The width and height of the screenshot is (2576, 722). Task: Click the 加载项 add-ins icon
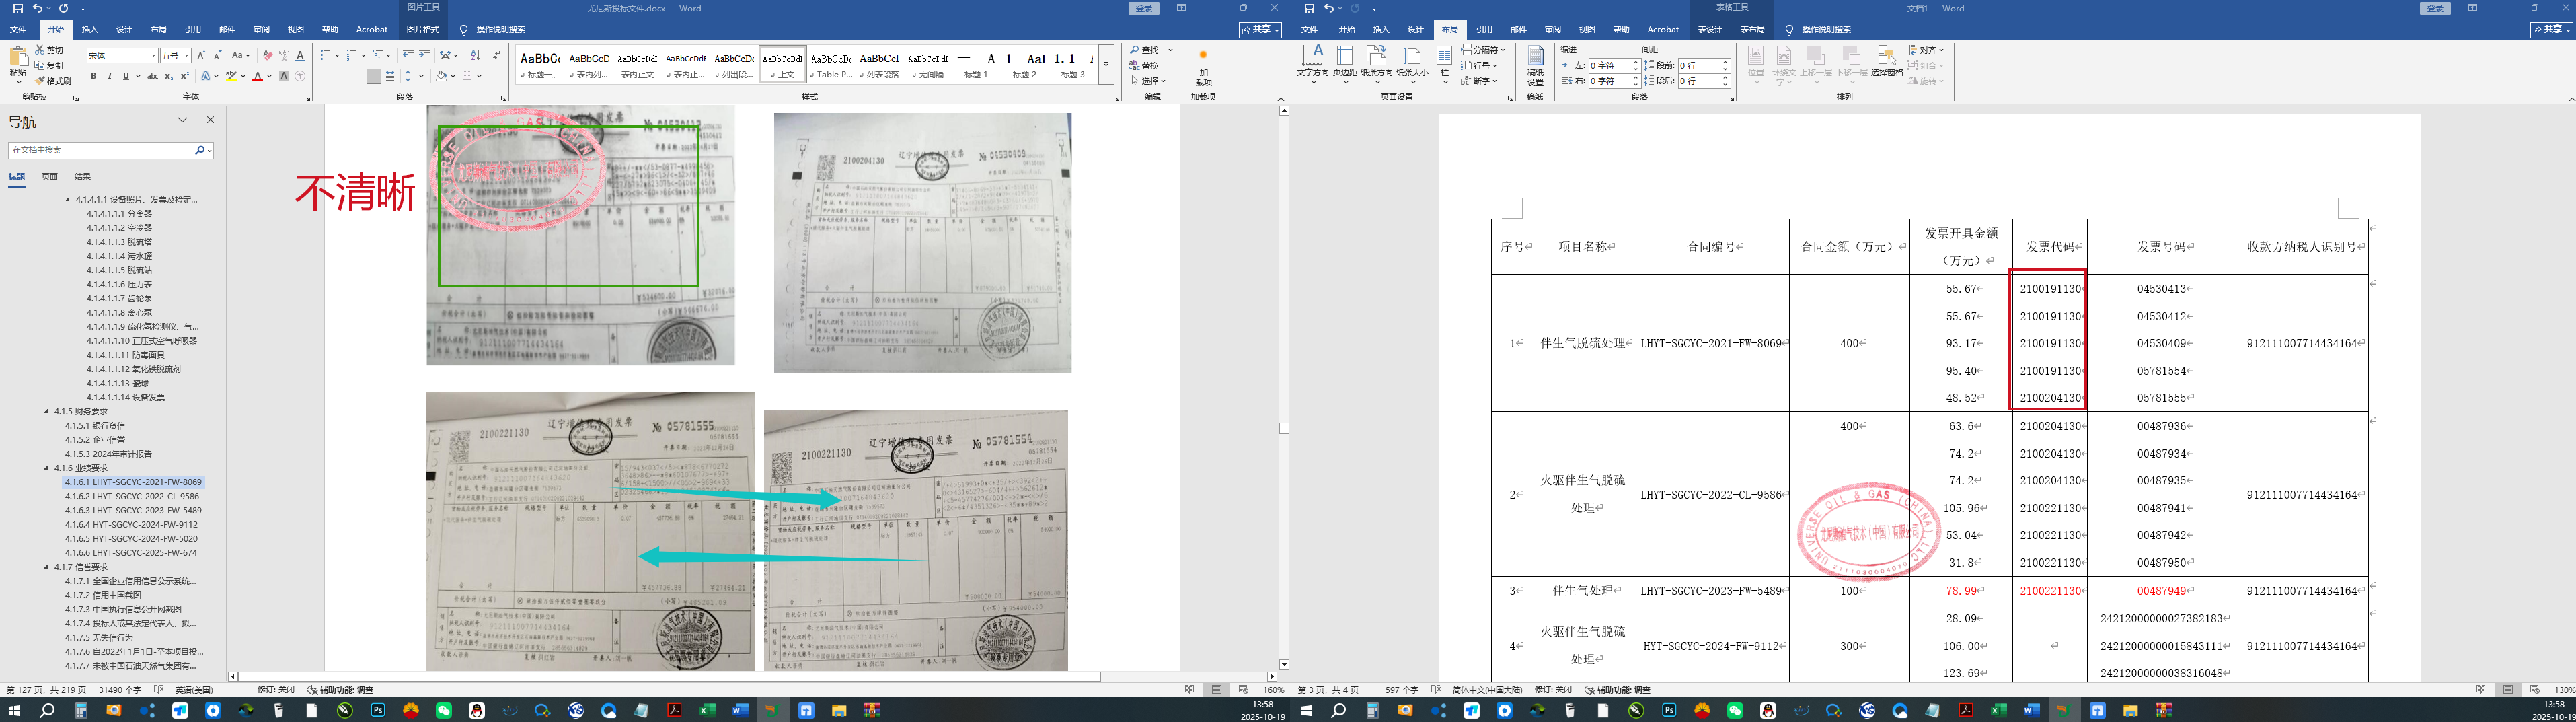point(1203,66)
